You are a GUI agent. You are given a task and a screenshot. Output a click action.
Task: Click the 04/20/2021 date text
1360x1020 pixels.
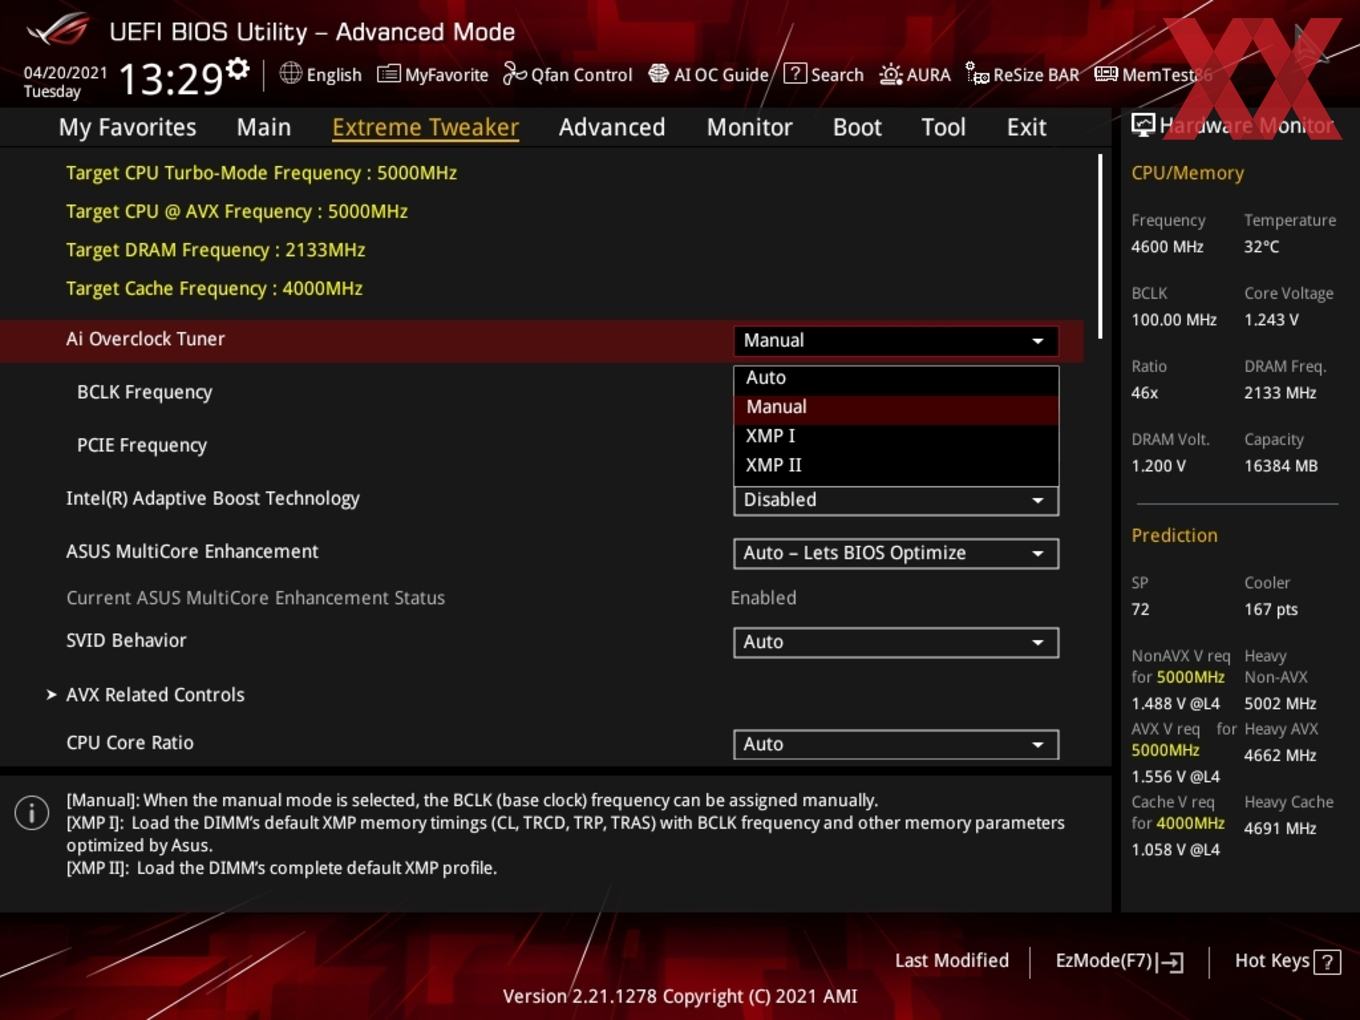click(65, 72)
